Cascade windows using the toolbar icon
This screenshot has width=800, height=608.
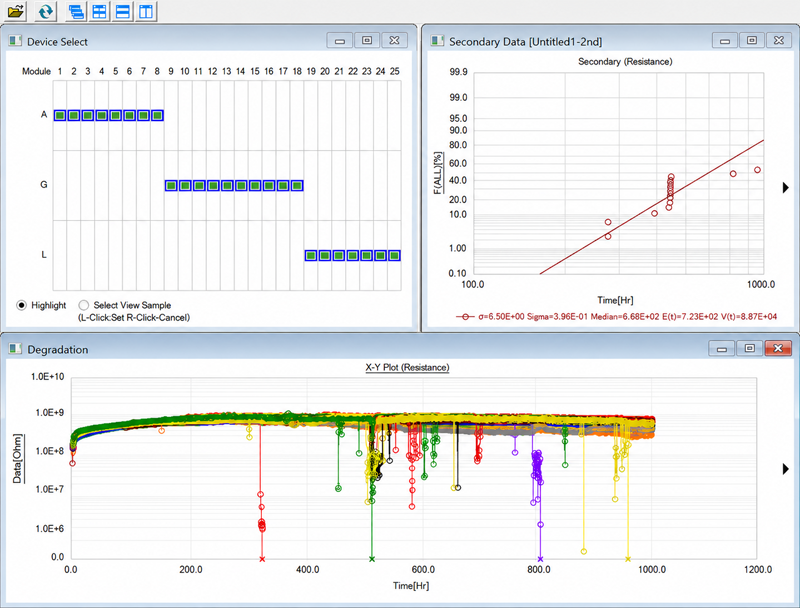(76, 11)
